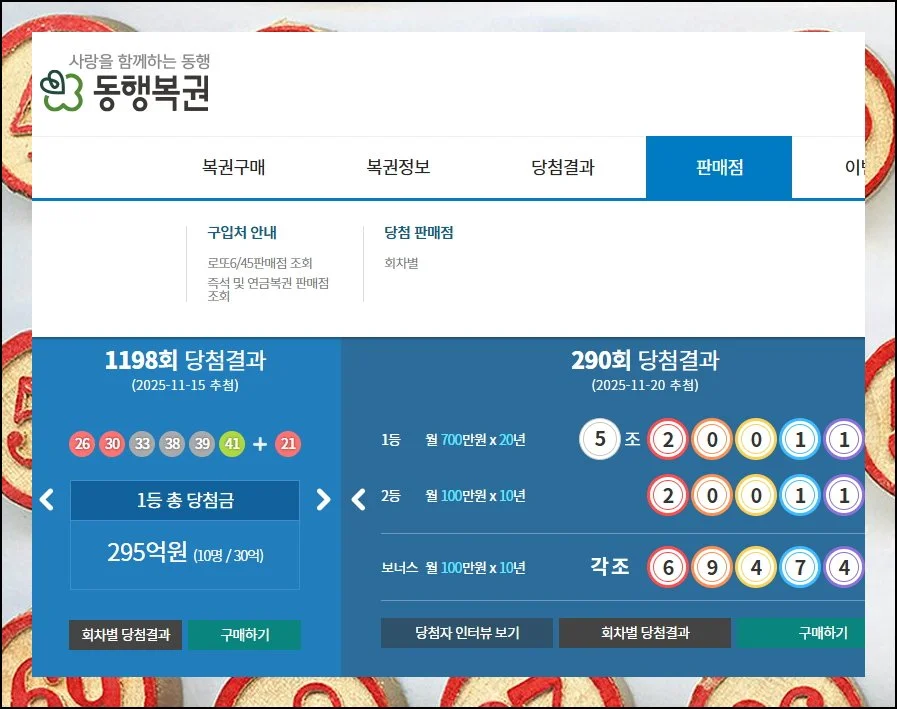Open the 당첨결과 tab
897x709 pixels.
point(565,167)
